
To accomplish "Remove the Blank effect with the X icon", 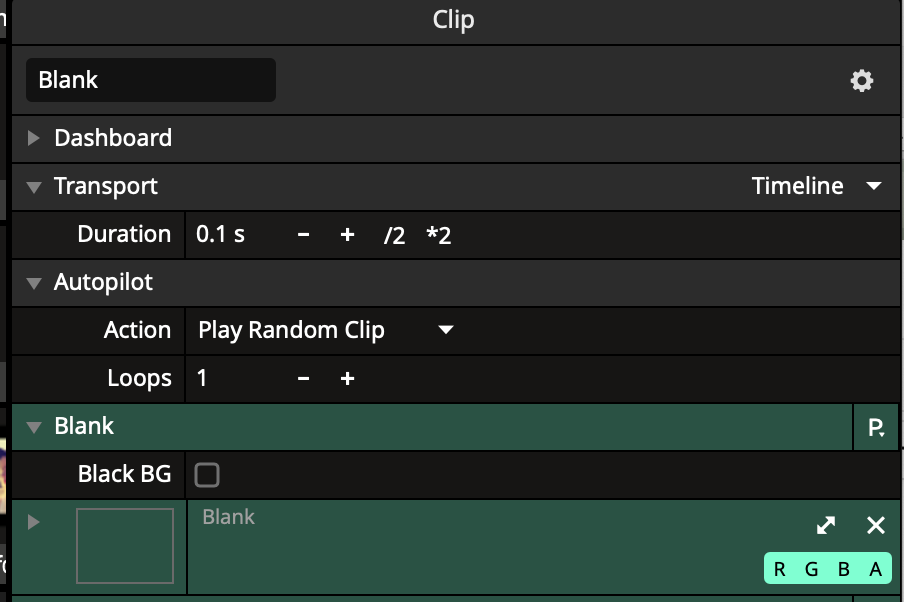I will (x=876, y=525).
